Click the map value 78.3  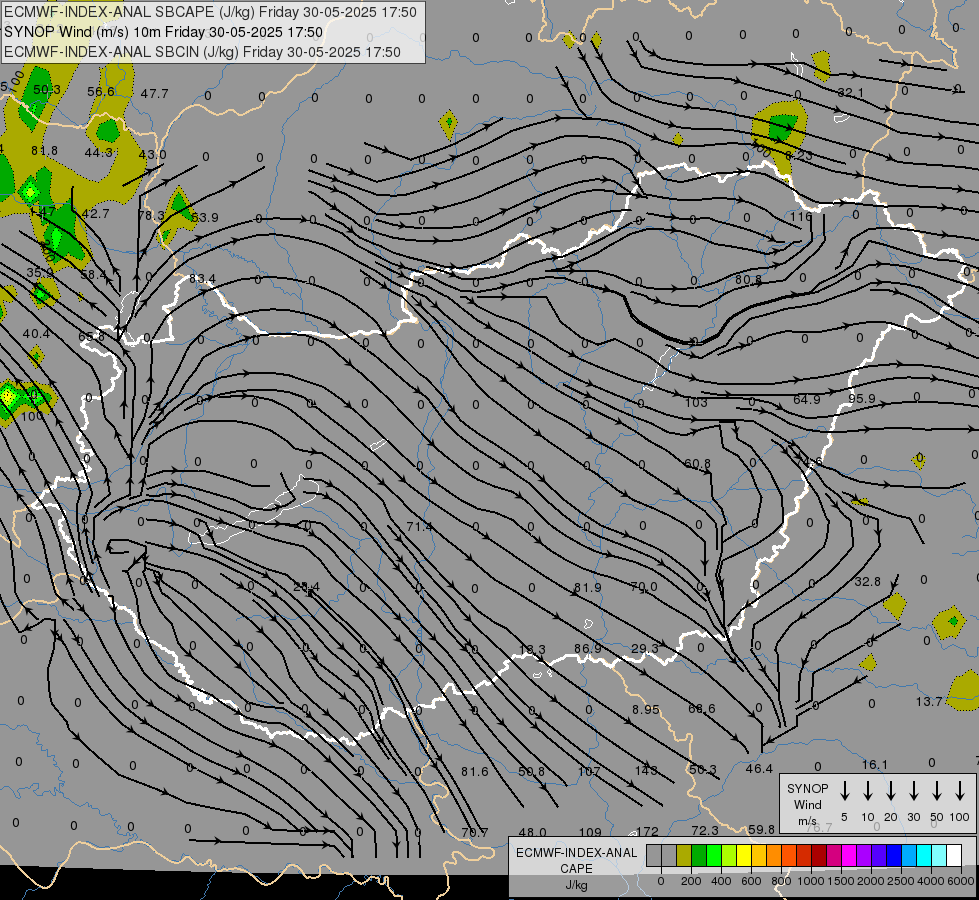click(x=151, y=215)
